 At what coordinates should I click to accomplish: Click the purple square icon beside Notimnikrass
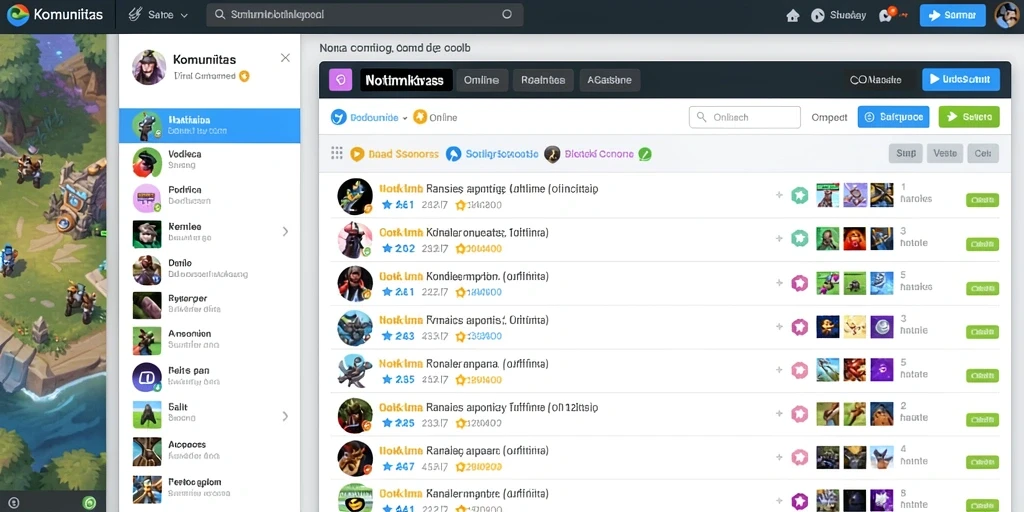pyautogui.click(x=340, y=80)
